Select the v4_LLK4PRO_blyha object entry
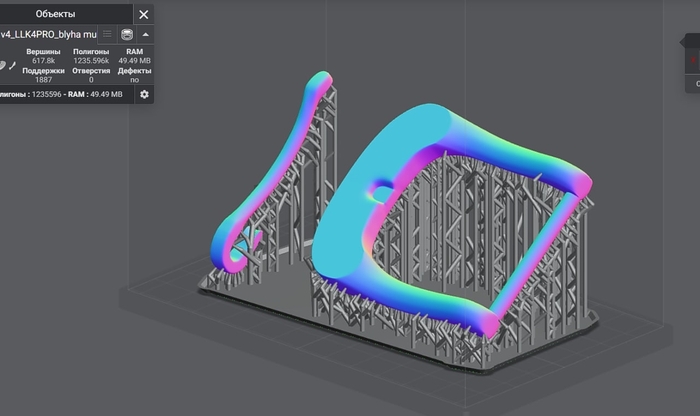This screenshot has height=416, width=700. (48, 34)
